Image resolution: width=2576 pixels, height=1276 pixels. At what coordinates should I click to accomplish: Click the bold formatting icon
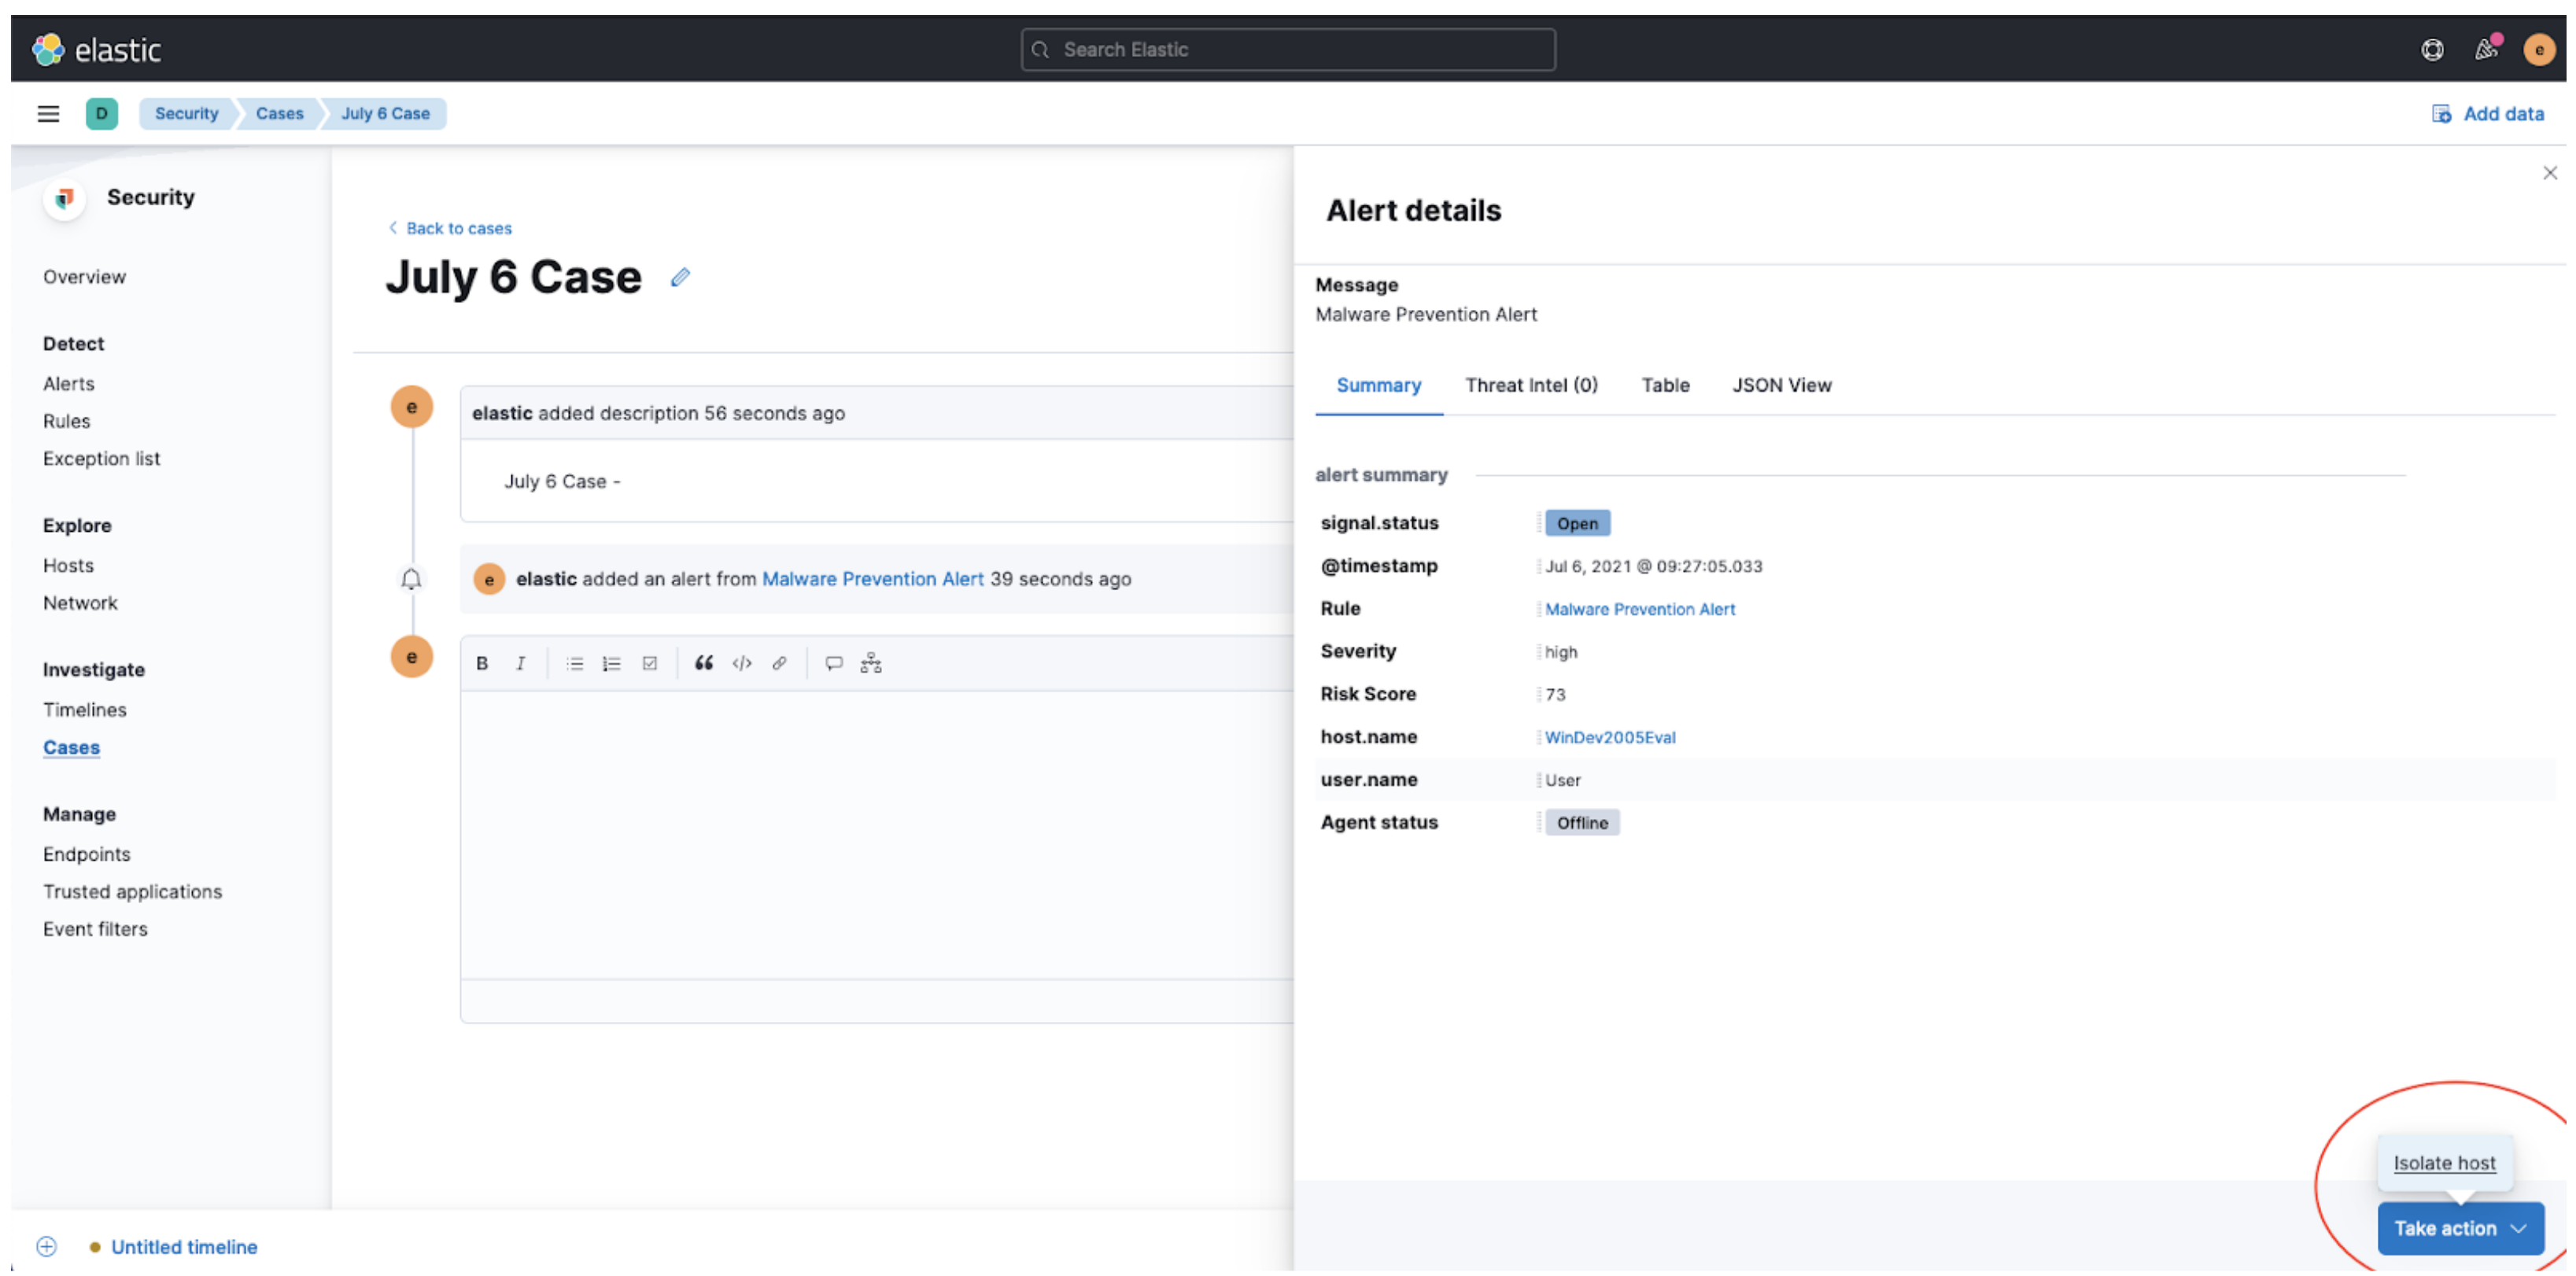(482, 663)
